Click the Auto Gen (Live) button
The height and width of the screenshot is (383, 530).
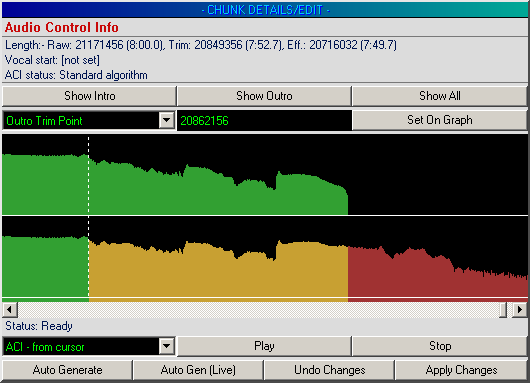(198, 370)
